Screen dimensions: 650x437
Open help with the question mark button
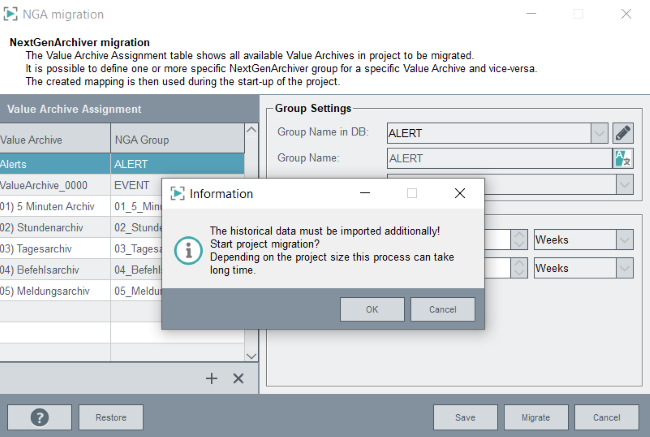click(x=39, y=417)
